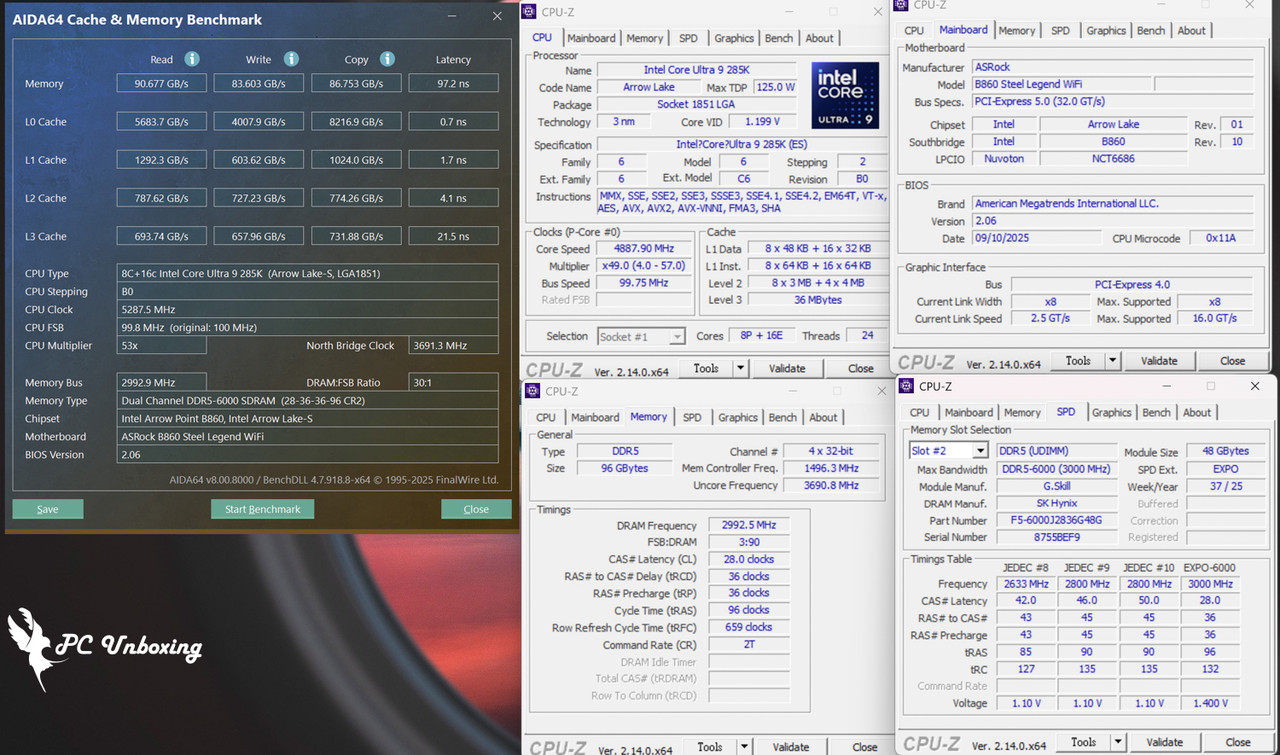Click the info icon beside Read in AIDA64

click(x=192, y=59)
